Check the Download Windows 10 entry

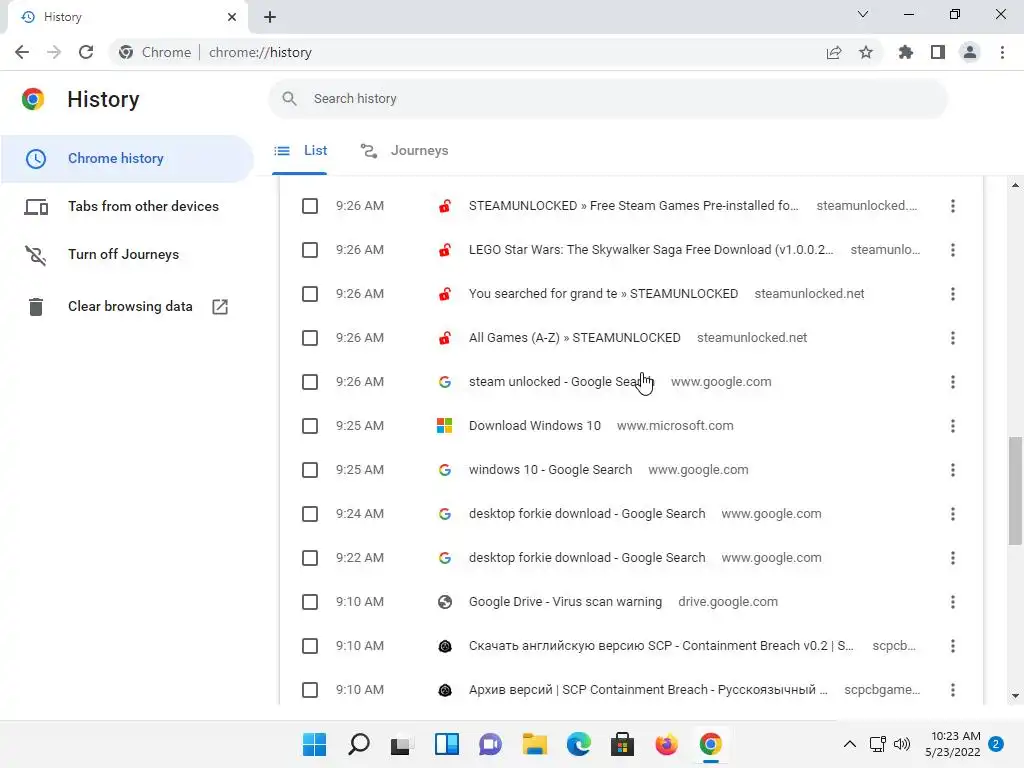pos(310,426)
